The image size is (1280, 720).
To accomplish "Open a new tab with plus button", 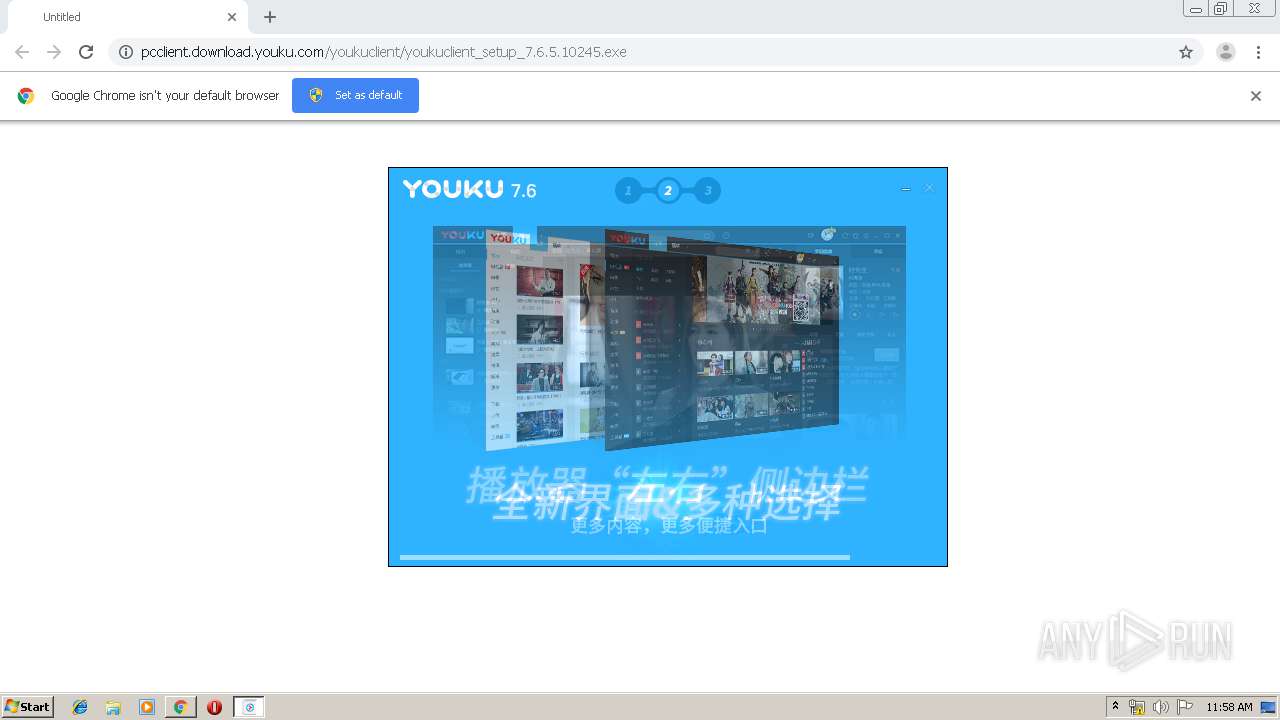I will tap(270, 17).
